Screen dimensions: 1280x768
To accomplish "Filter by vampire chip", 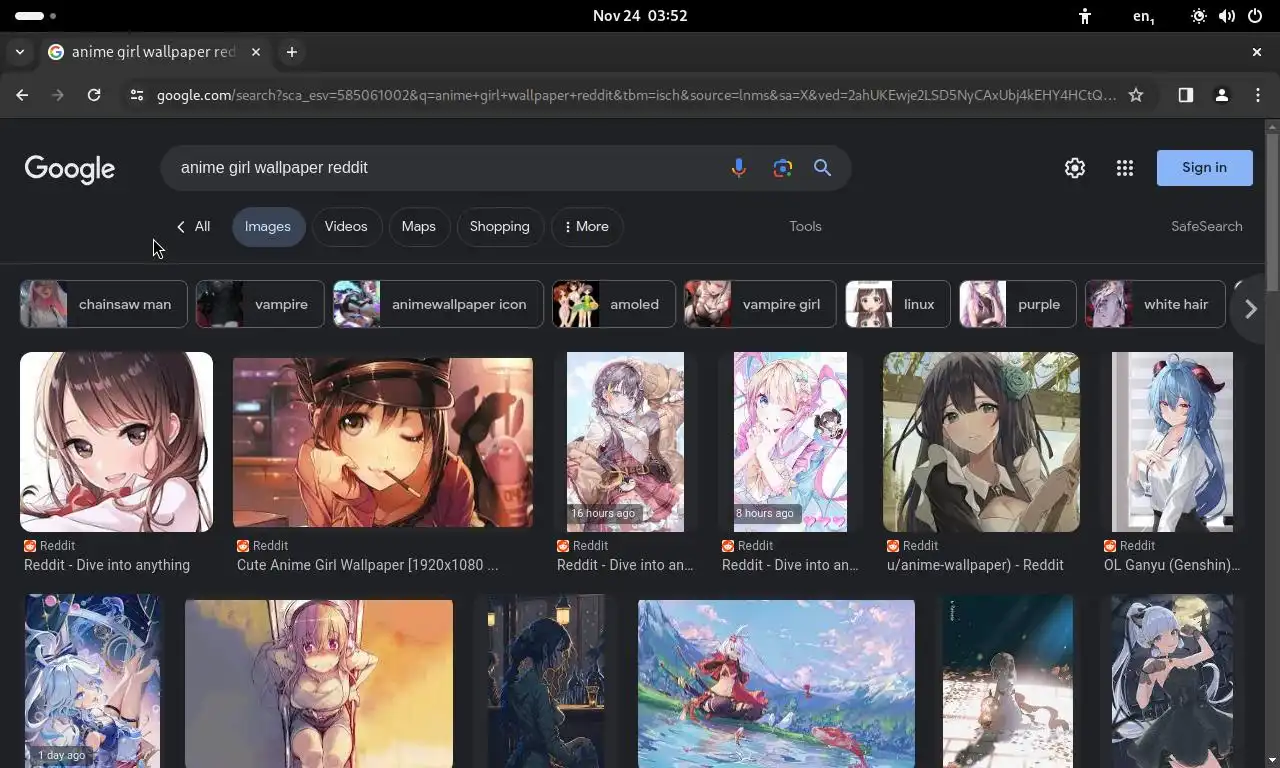I will point(260,304).
